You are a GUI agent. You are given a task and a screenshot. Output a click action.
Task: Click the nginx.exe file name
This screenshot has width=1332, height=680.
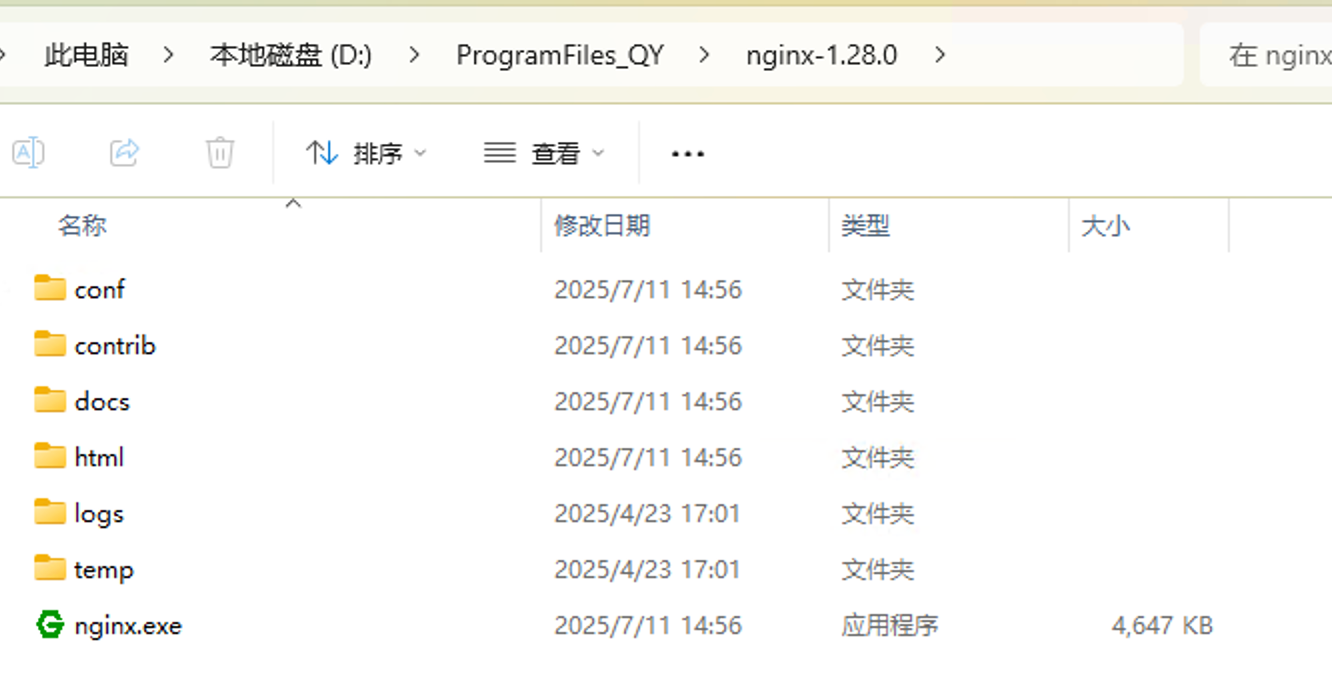tap(128, 626)
